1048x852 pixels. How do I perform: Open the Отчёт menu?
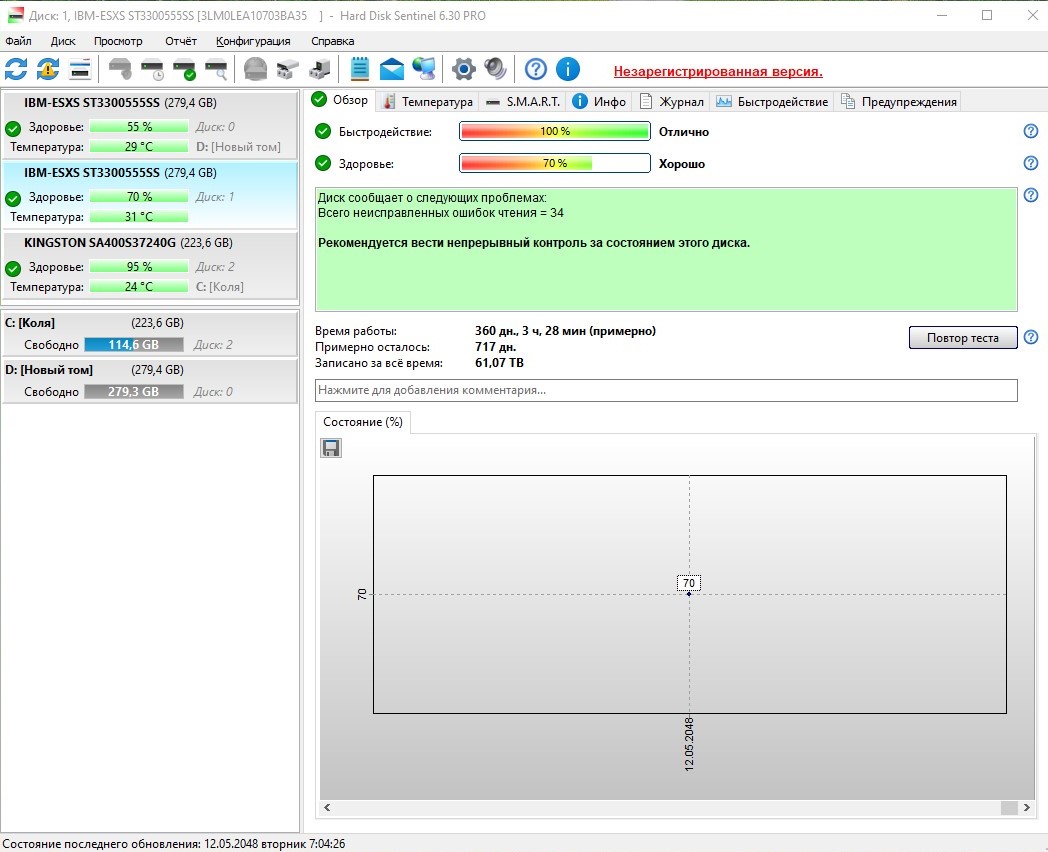point(180,41)
